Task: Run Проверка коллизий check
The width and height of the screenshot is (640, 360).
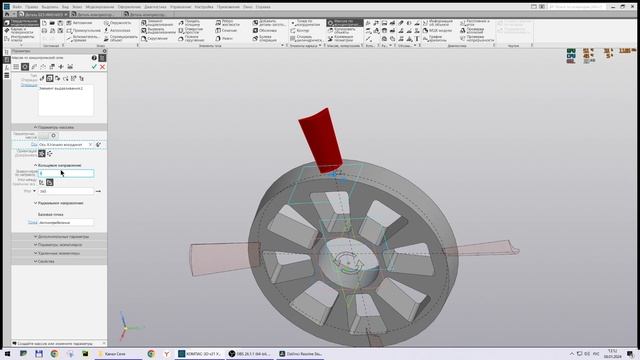Action: [472, 31]
